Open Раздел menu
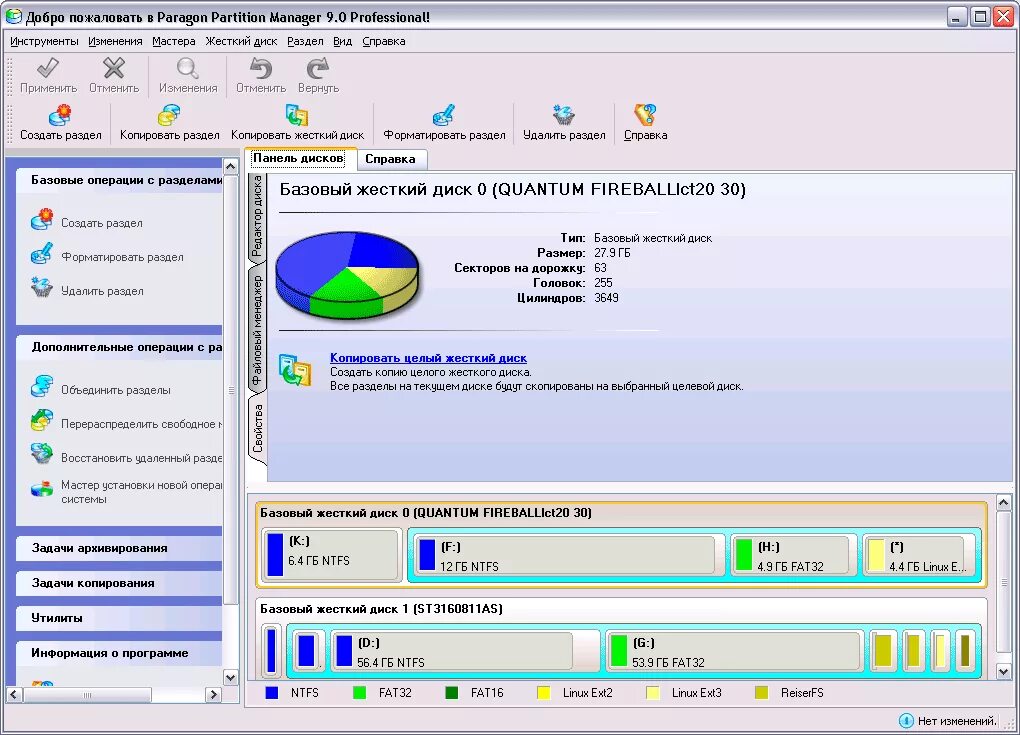The width and height of the screenshot is (1020, 735). 305,41
